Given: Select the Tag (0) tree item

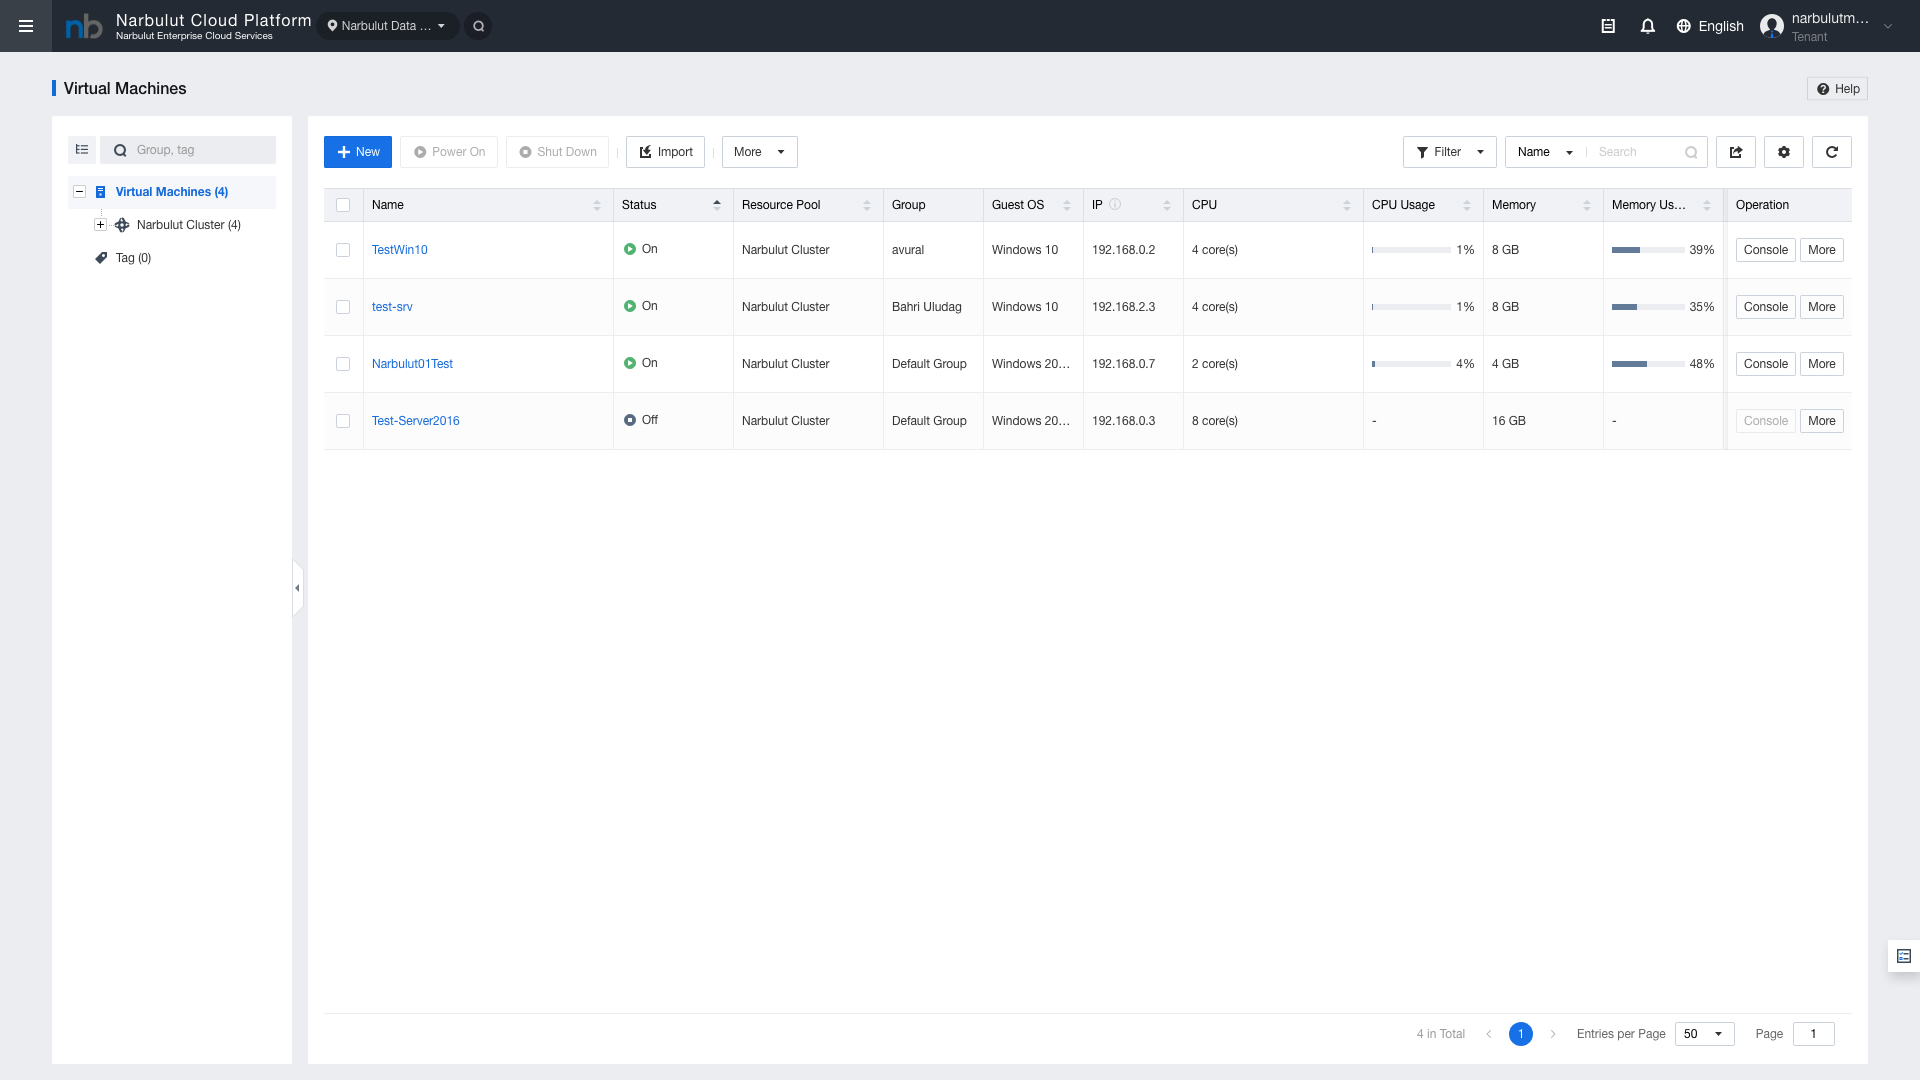Looking at the screenshot, I should click(x=133, y=258).
